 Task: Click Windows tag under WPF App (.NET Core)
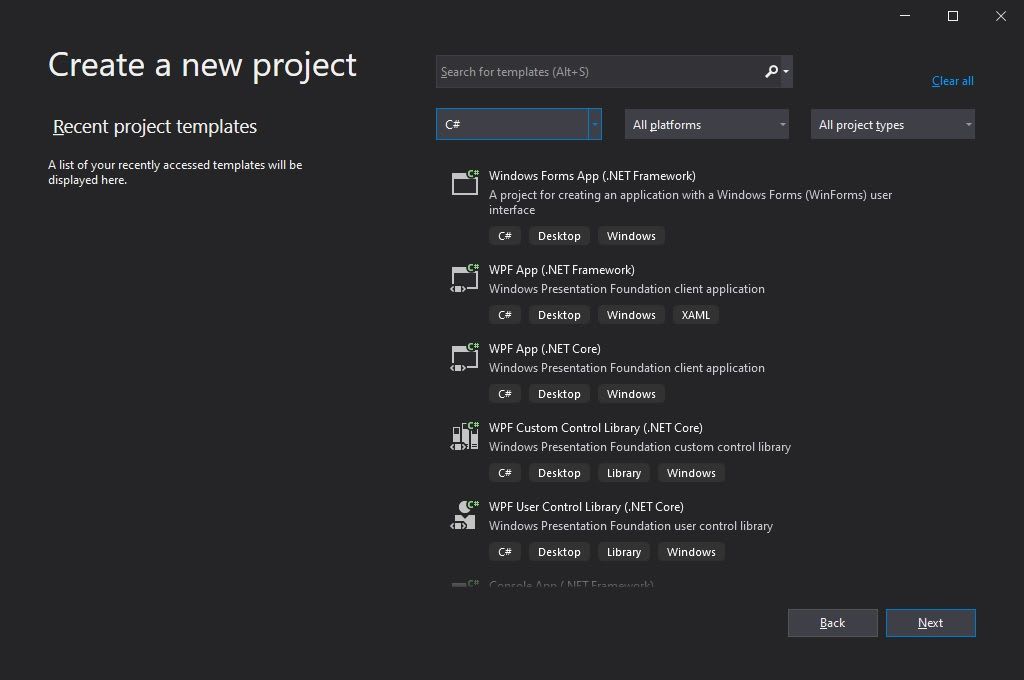coord(631,394)
